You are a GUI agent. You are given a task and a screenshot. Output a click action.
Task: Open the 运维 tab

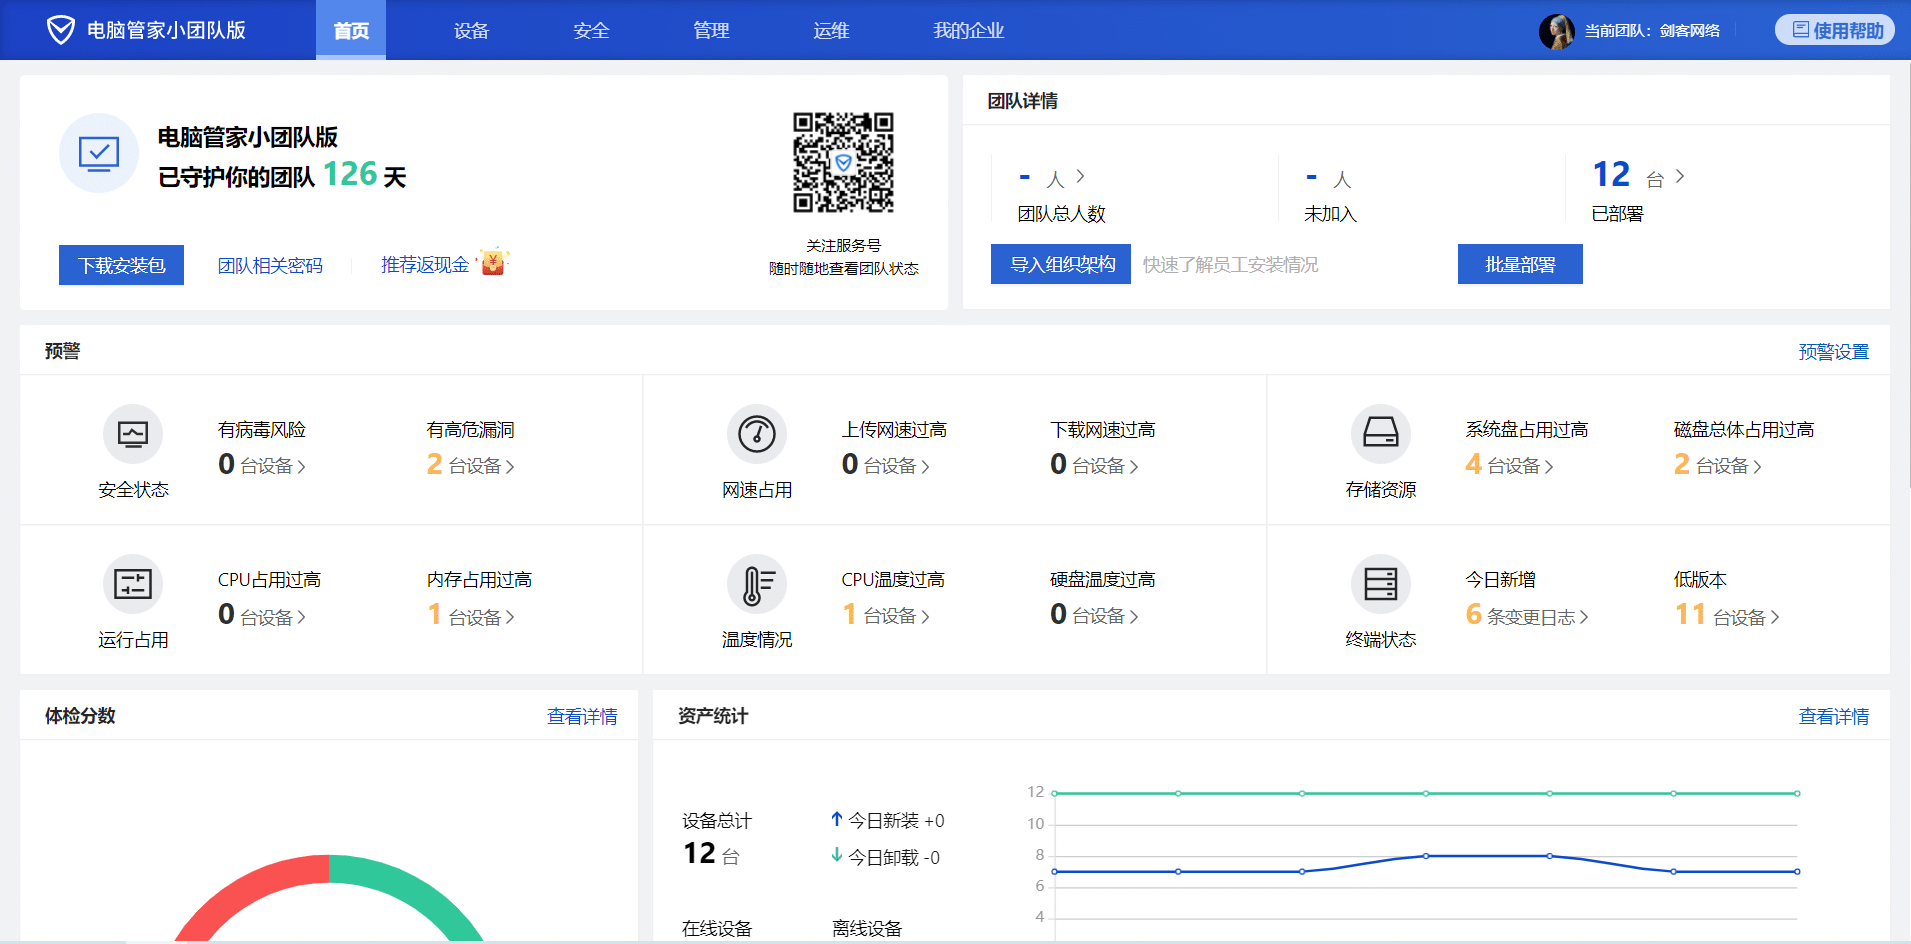pos(831,30)
